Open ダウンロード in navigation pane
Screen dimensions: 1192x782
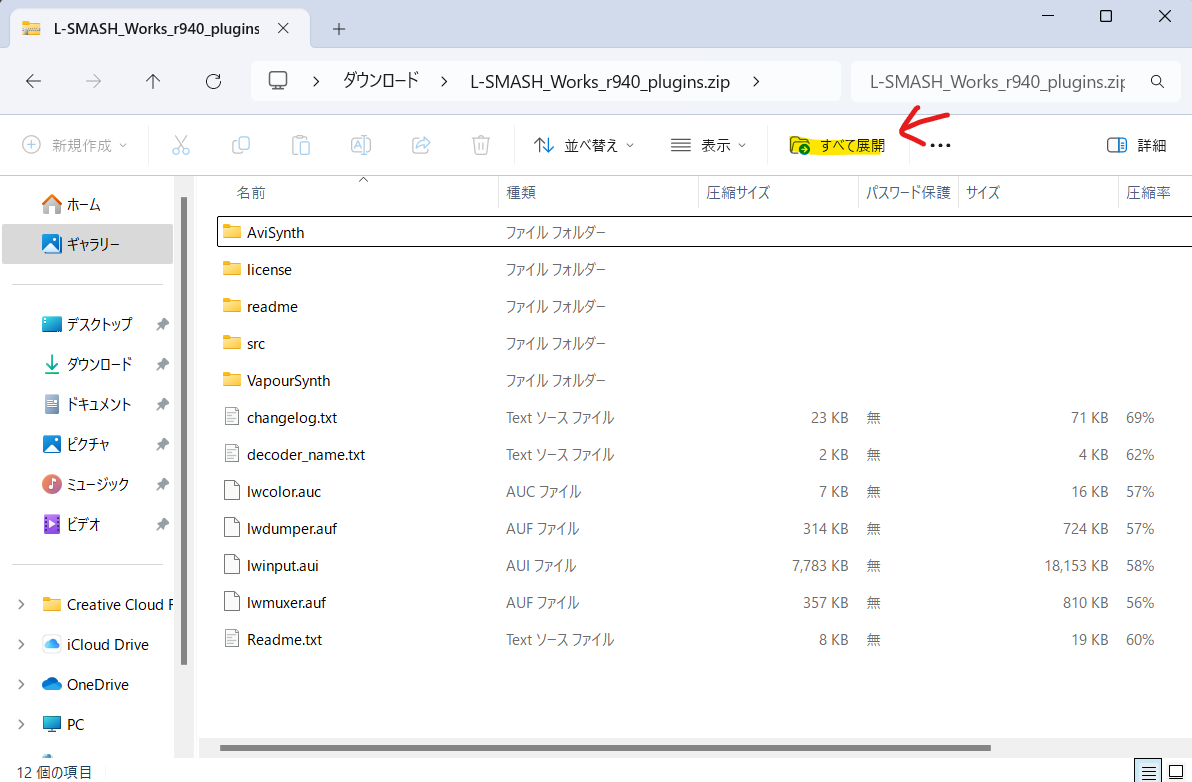click(x=87, y=365)
